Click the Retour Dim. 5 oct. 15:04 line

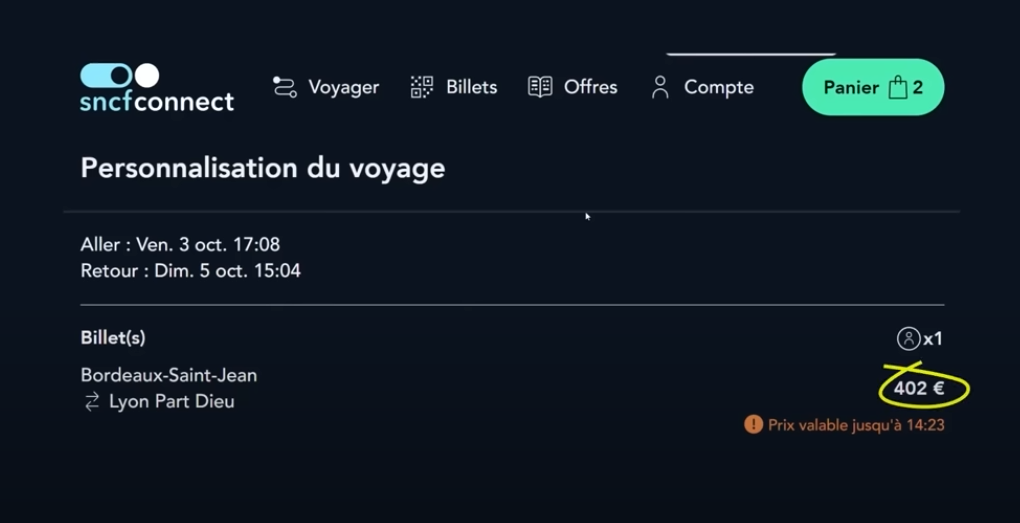point(191,271)
